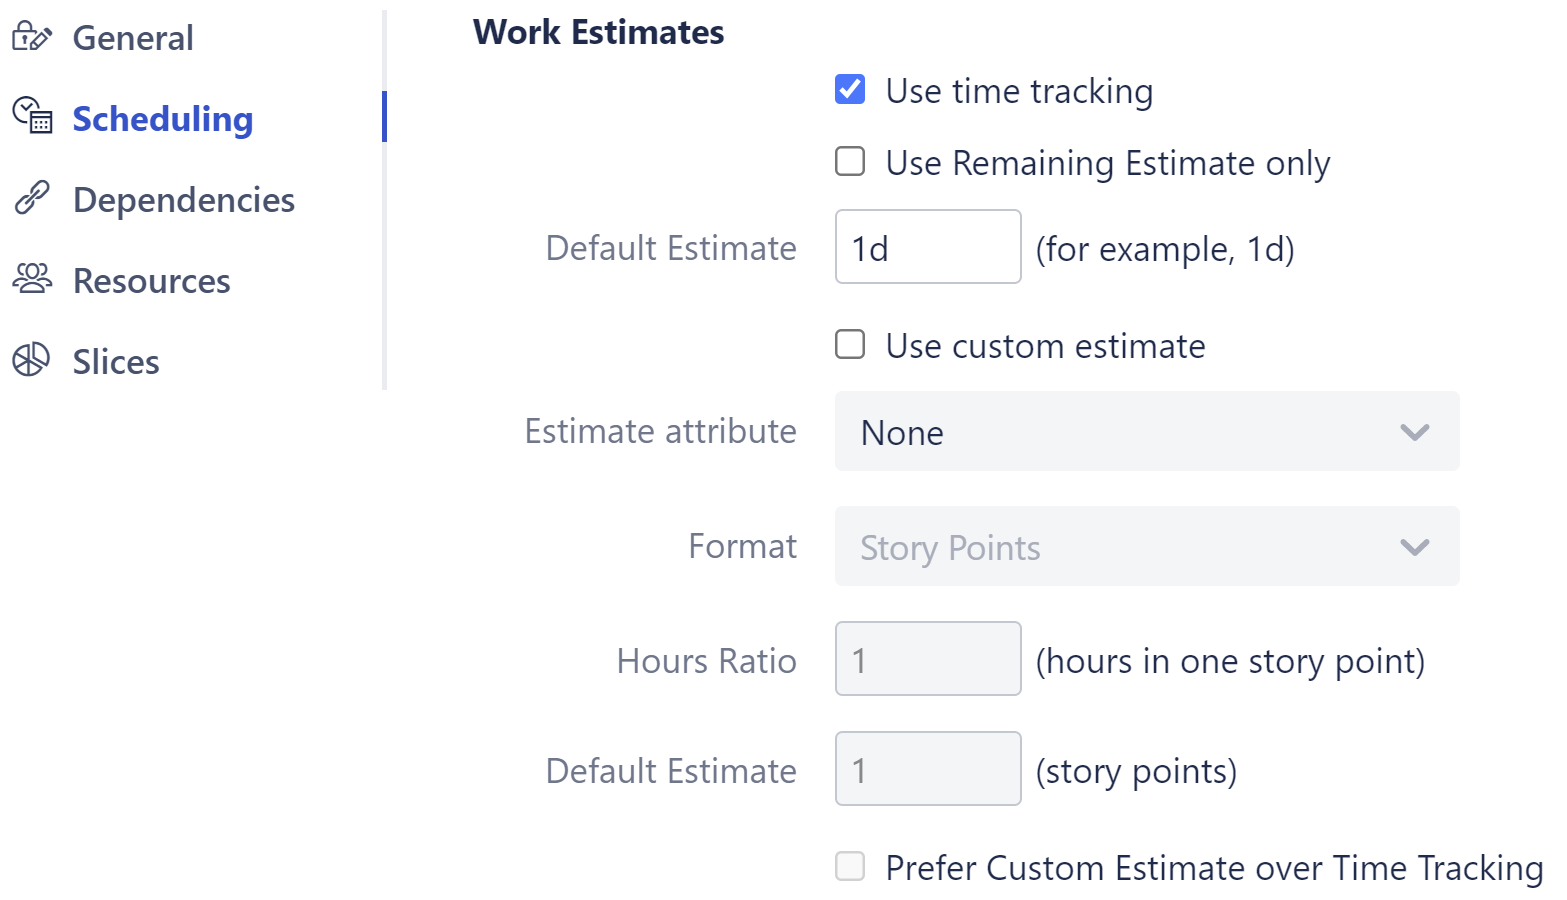Click the Dependencies chain link icon
The width and height of the screenshot is (1567, 900).
click(32, 198)
